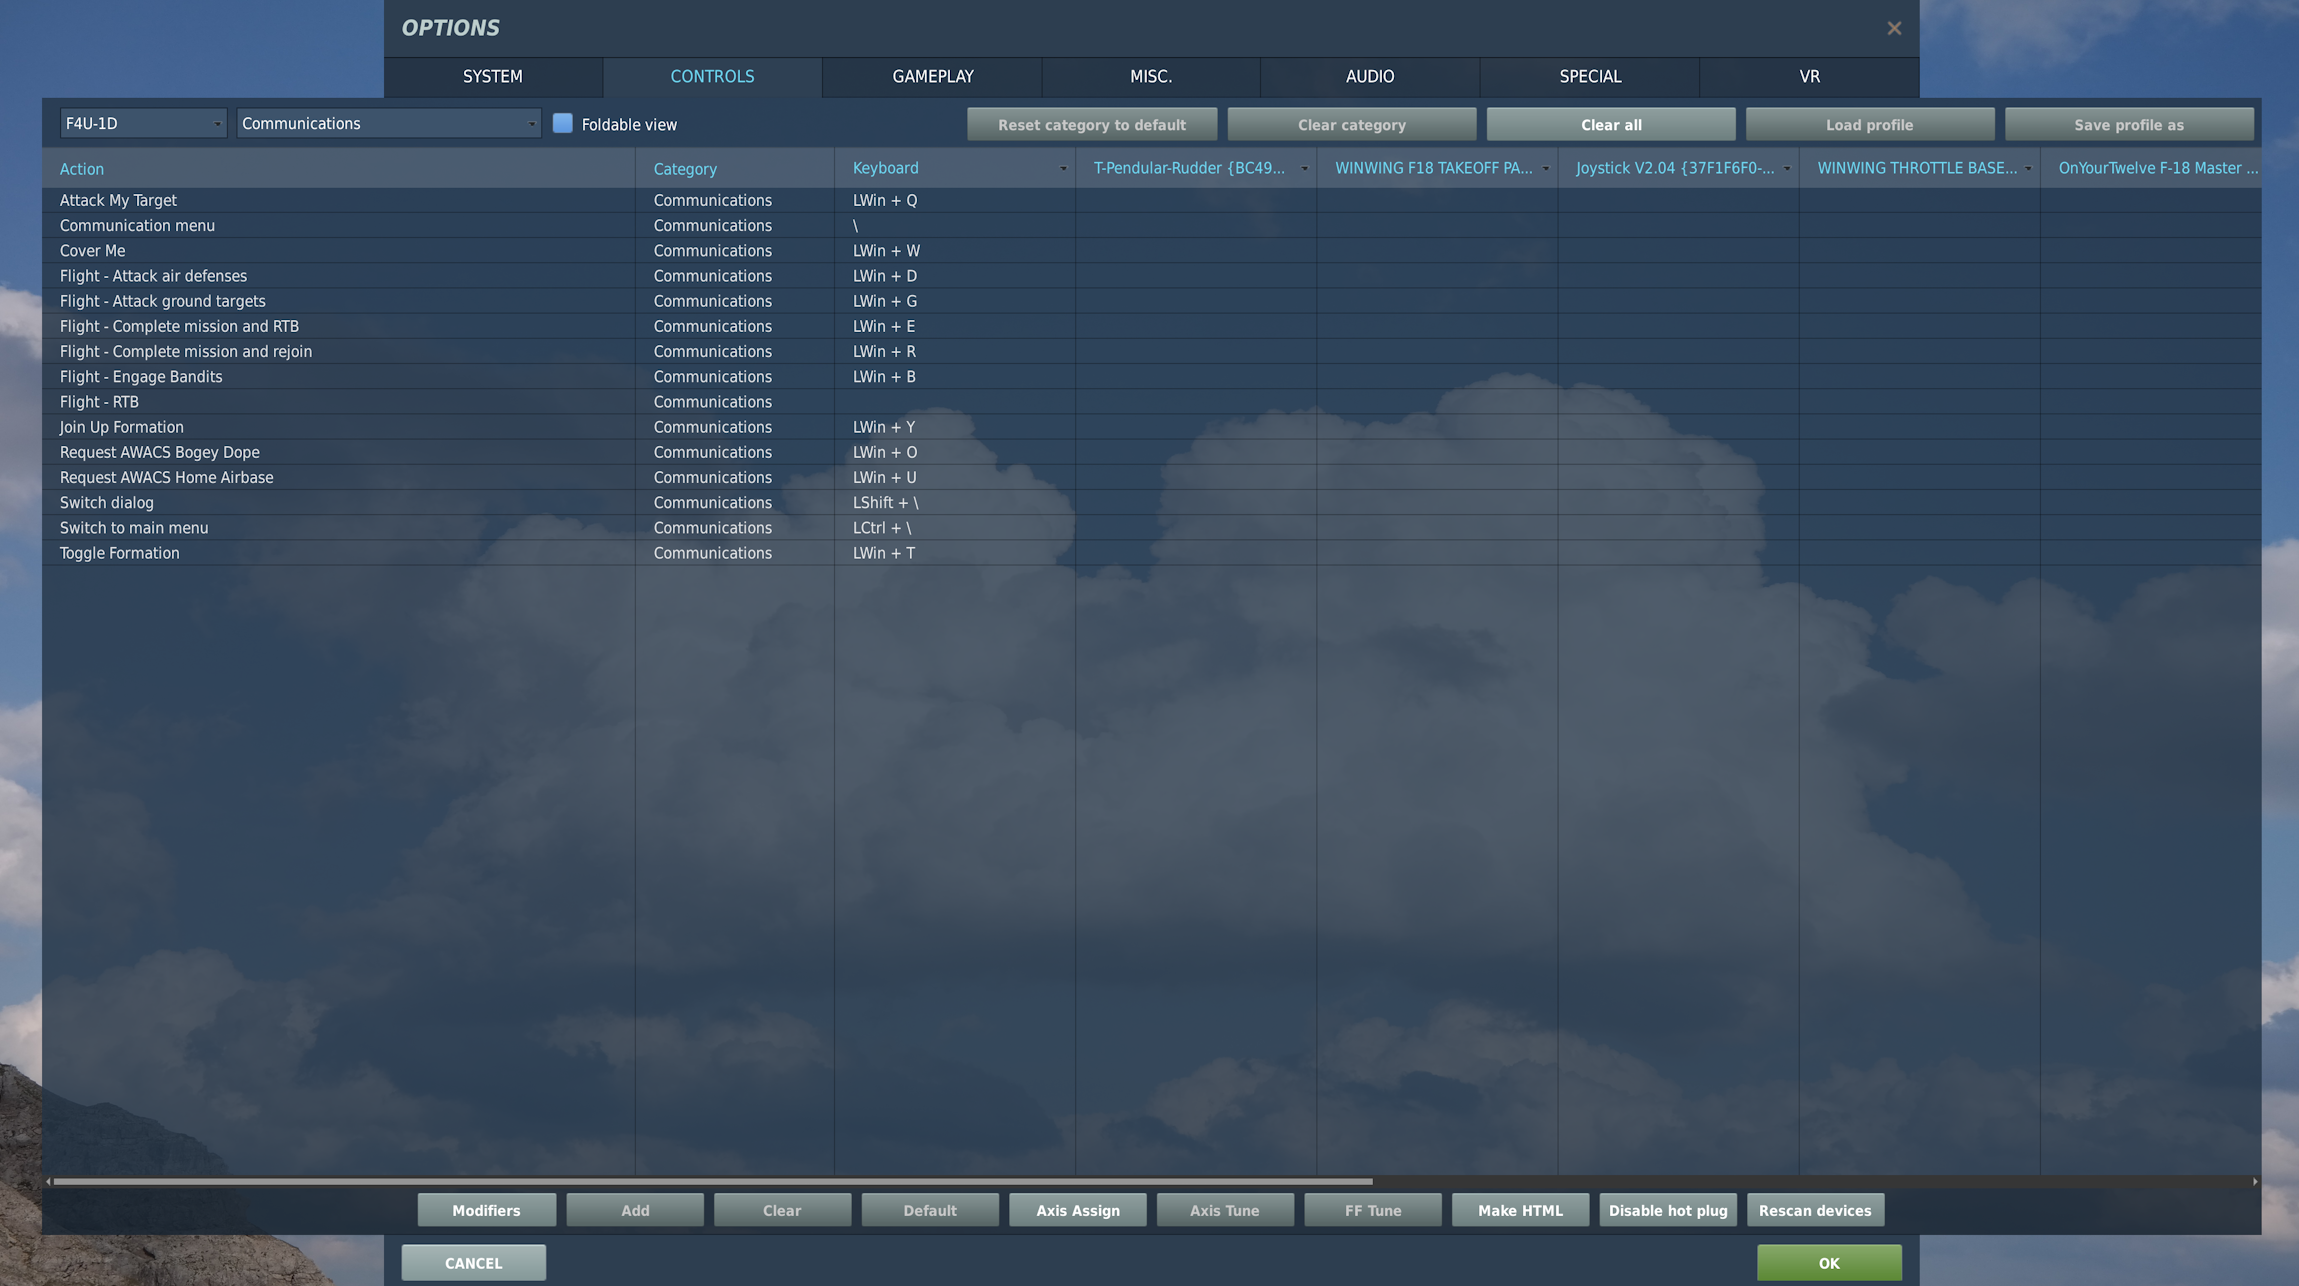Select Flight - Attack ground targets row
The width and height of the screenshot is (2299, 1286).
[1151, 301]
